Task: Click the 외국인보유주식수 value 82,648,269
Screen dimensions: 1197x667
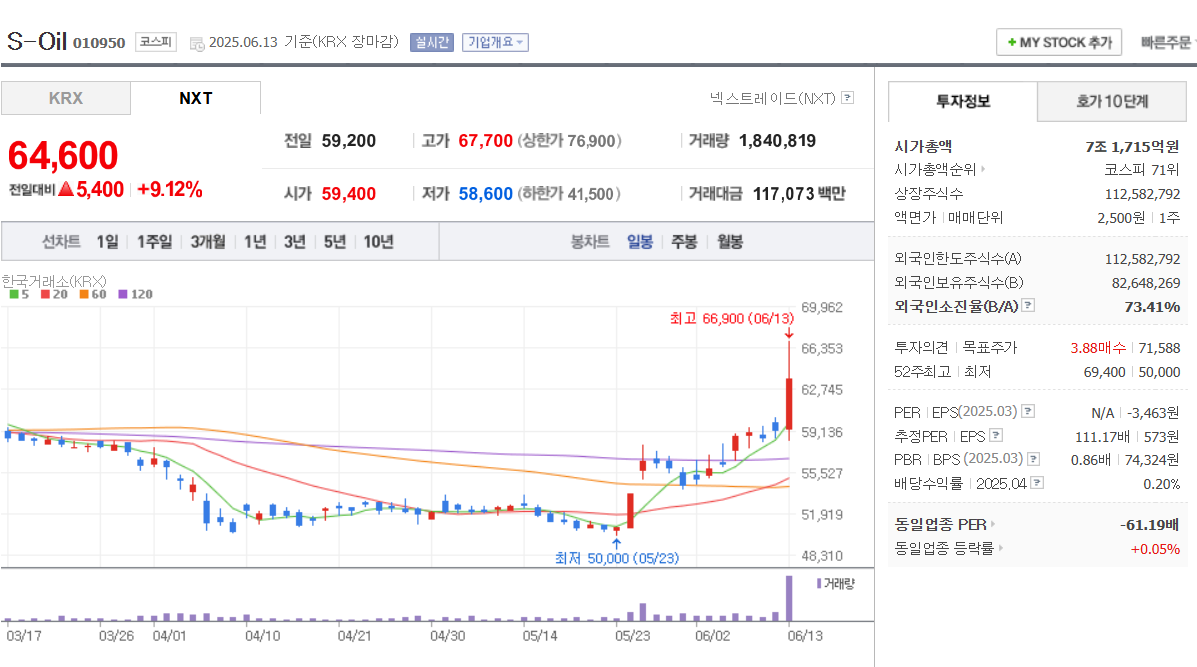Action: [1145, 283]
